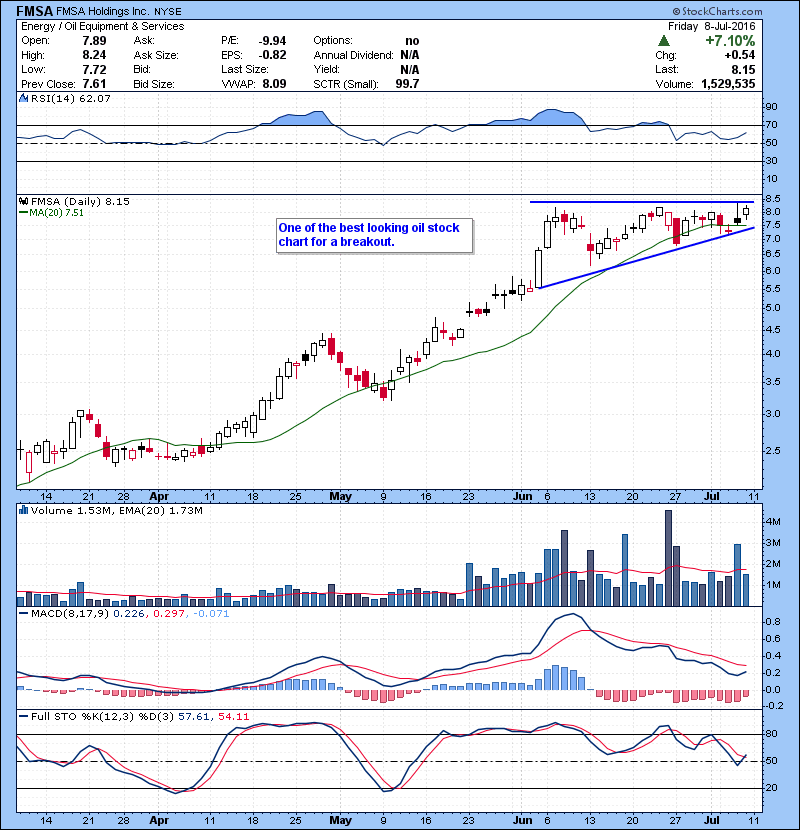Click the MACD(8,17,9) legend line marker
The height and width of the screenshot is (830, 800).
(23, 614)
